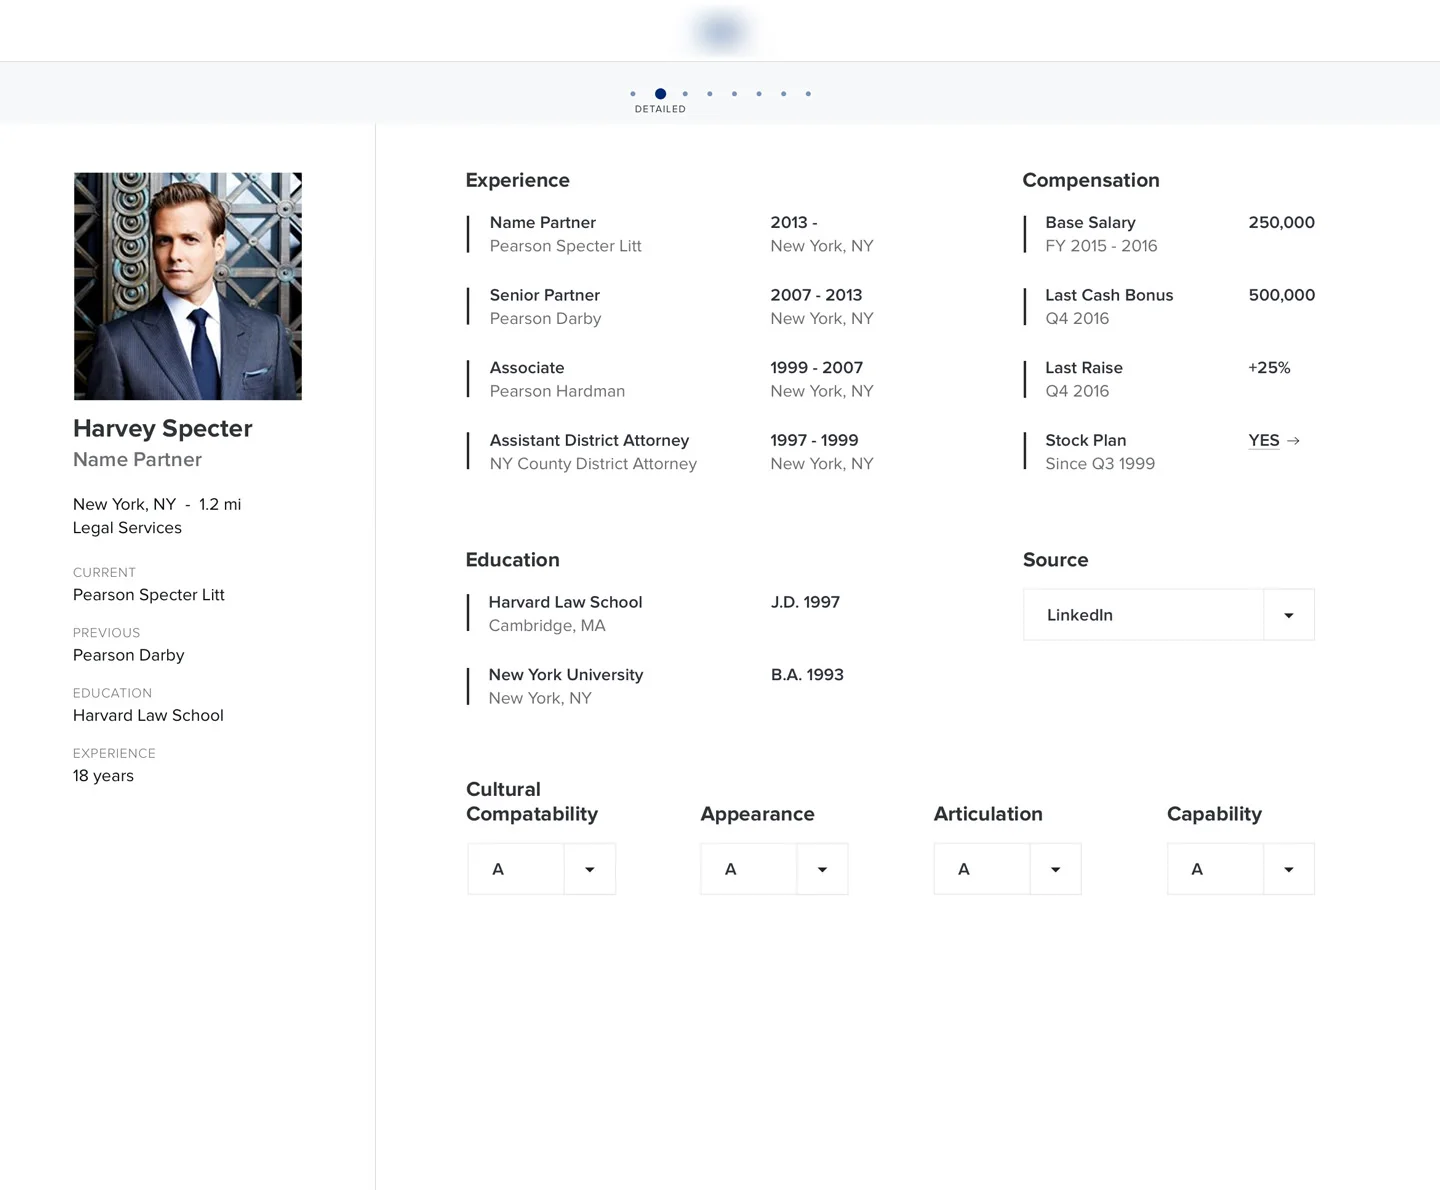Open the Appearance grade dropdown arrow
This screenshot has height=1190, width=1440.
tap(822, 869)
